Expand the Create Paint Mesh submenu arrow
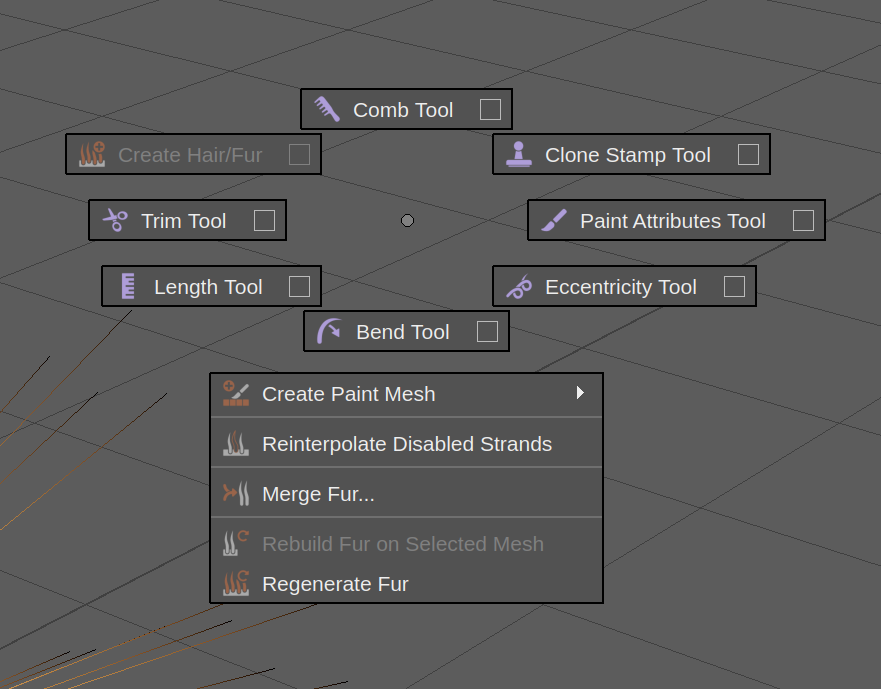This screenshot has width=881, height=689. (x=580, y=393)
